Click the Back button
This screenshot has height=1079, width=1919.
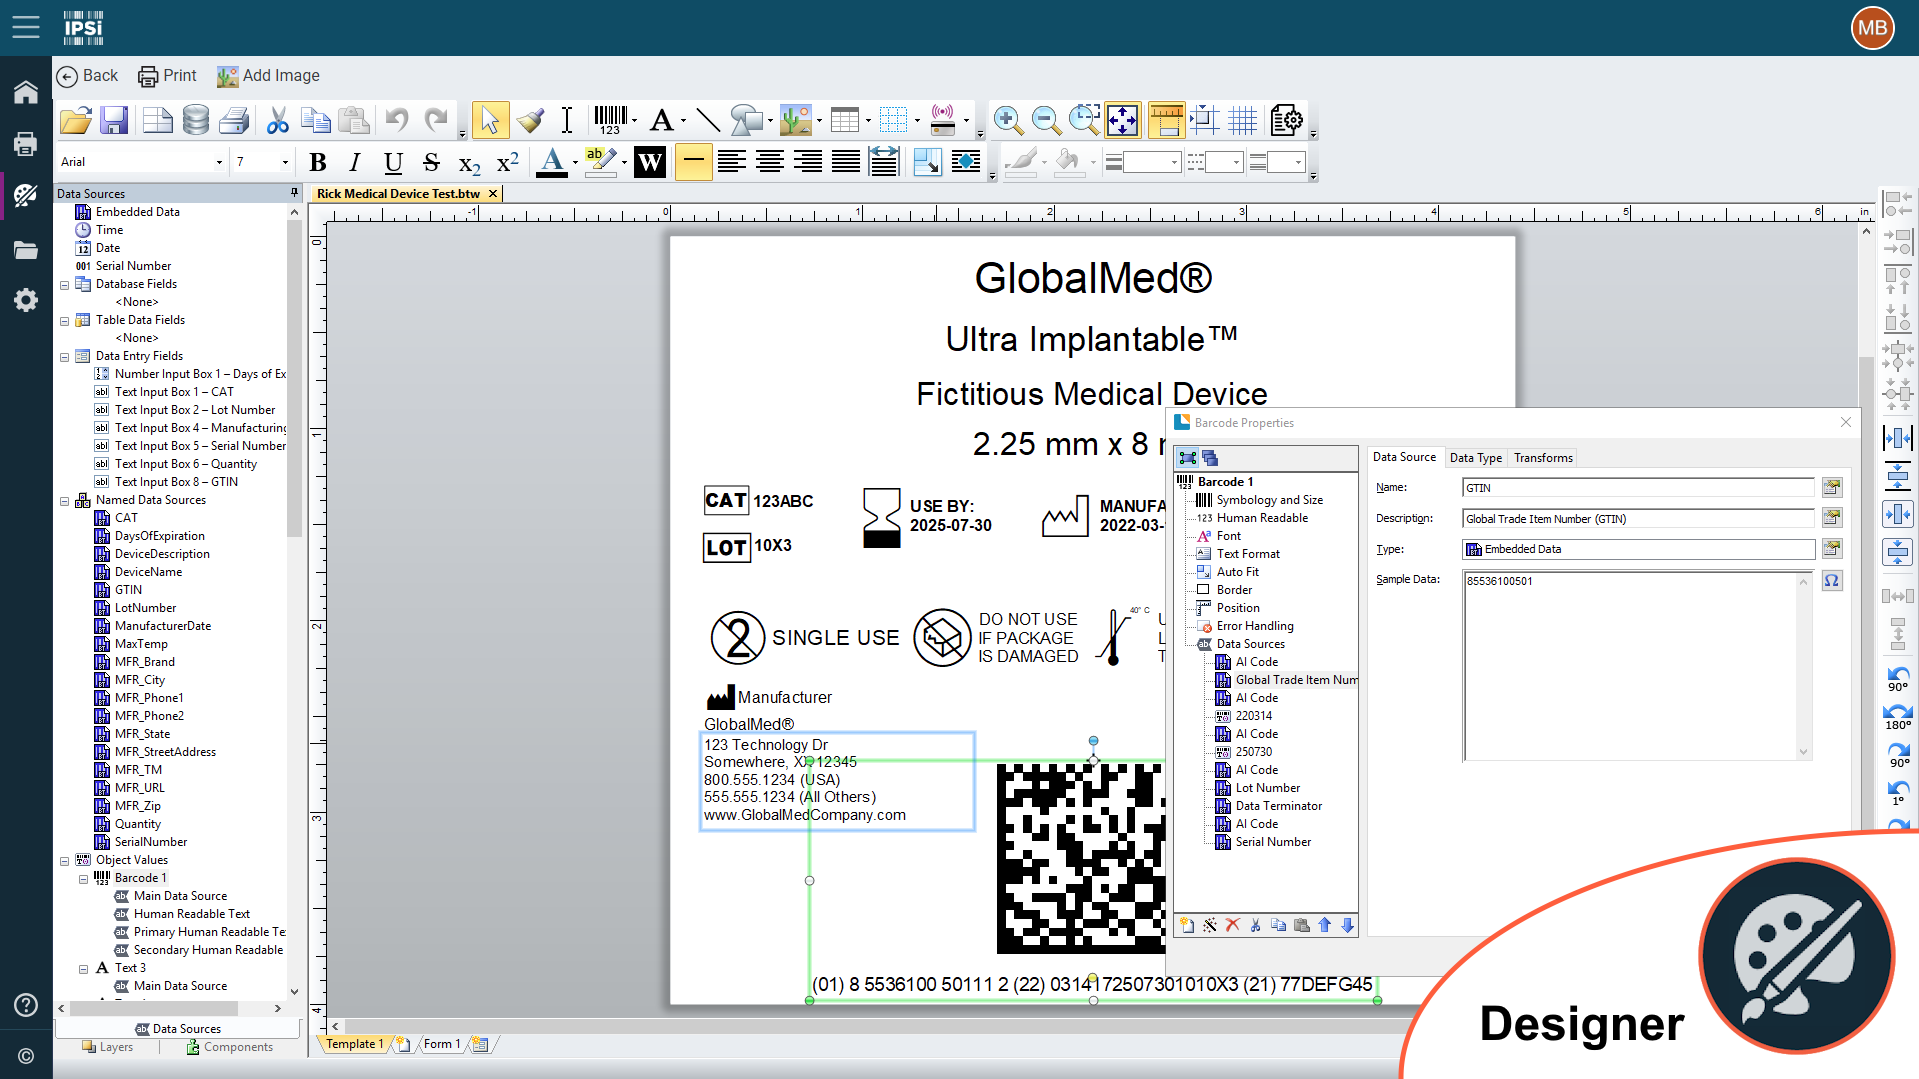[x=87, y=76]
